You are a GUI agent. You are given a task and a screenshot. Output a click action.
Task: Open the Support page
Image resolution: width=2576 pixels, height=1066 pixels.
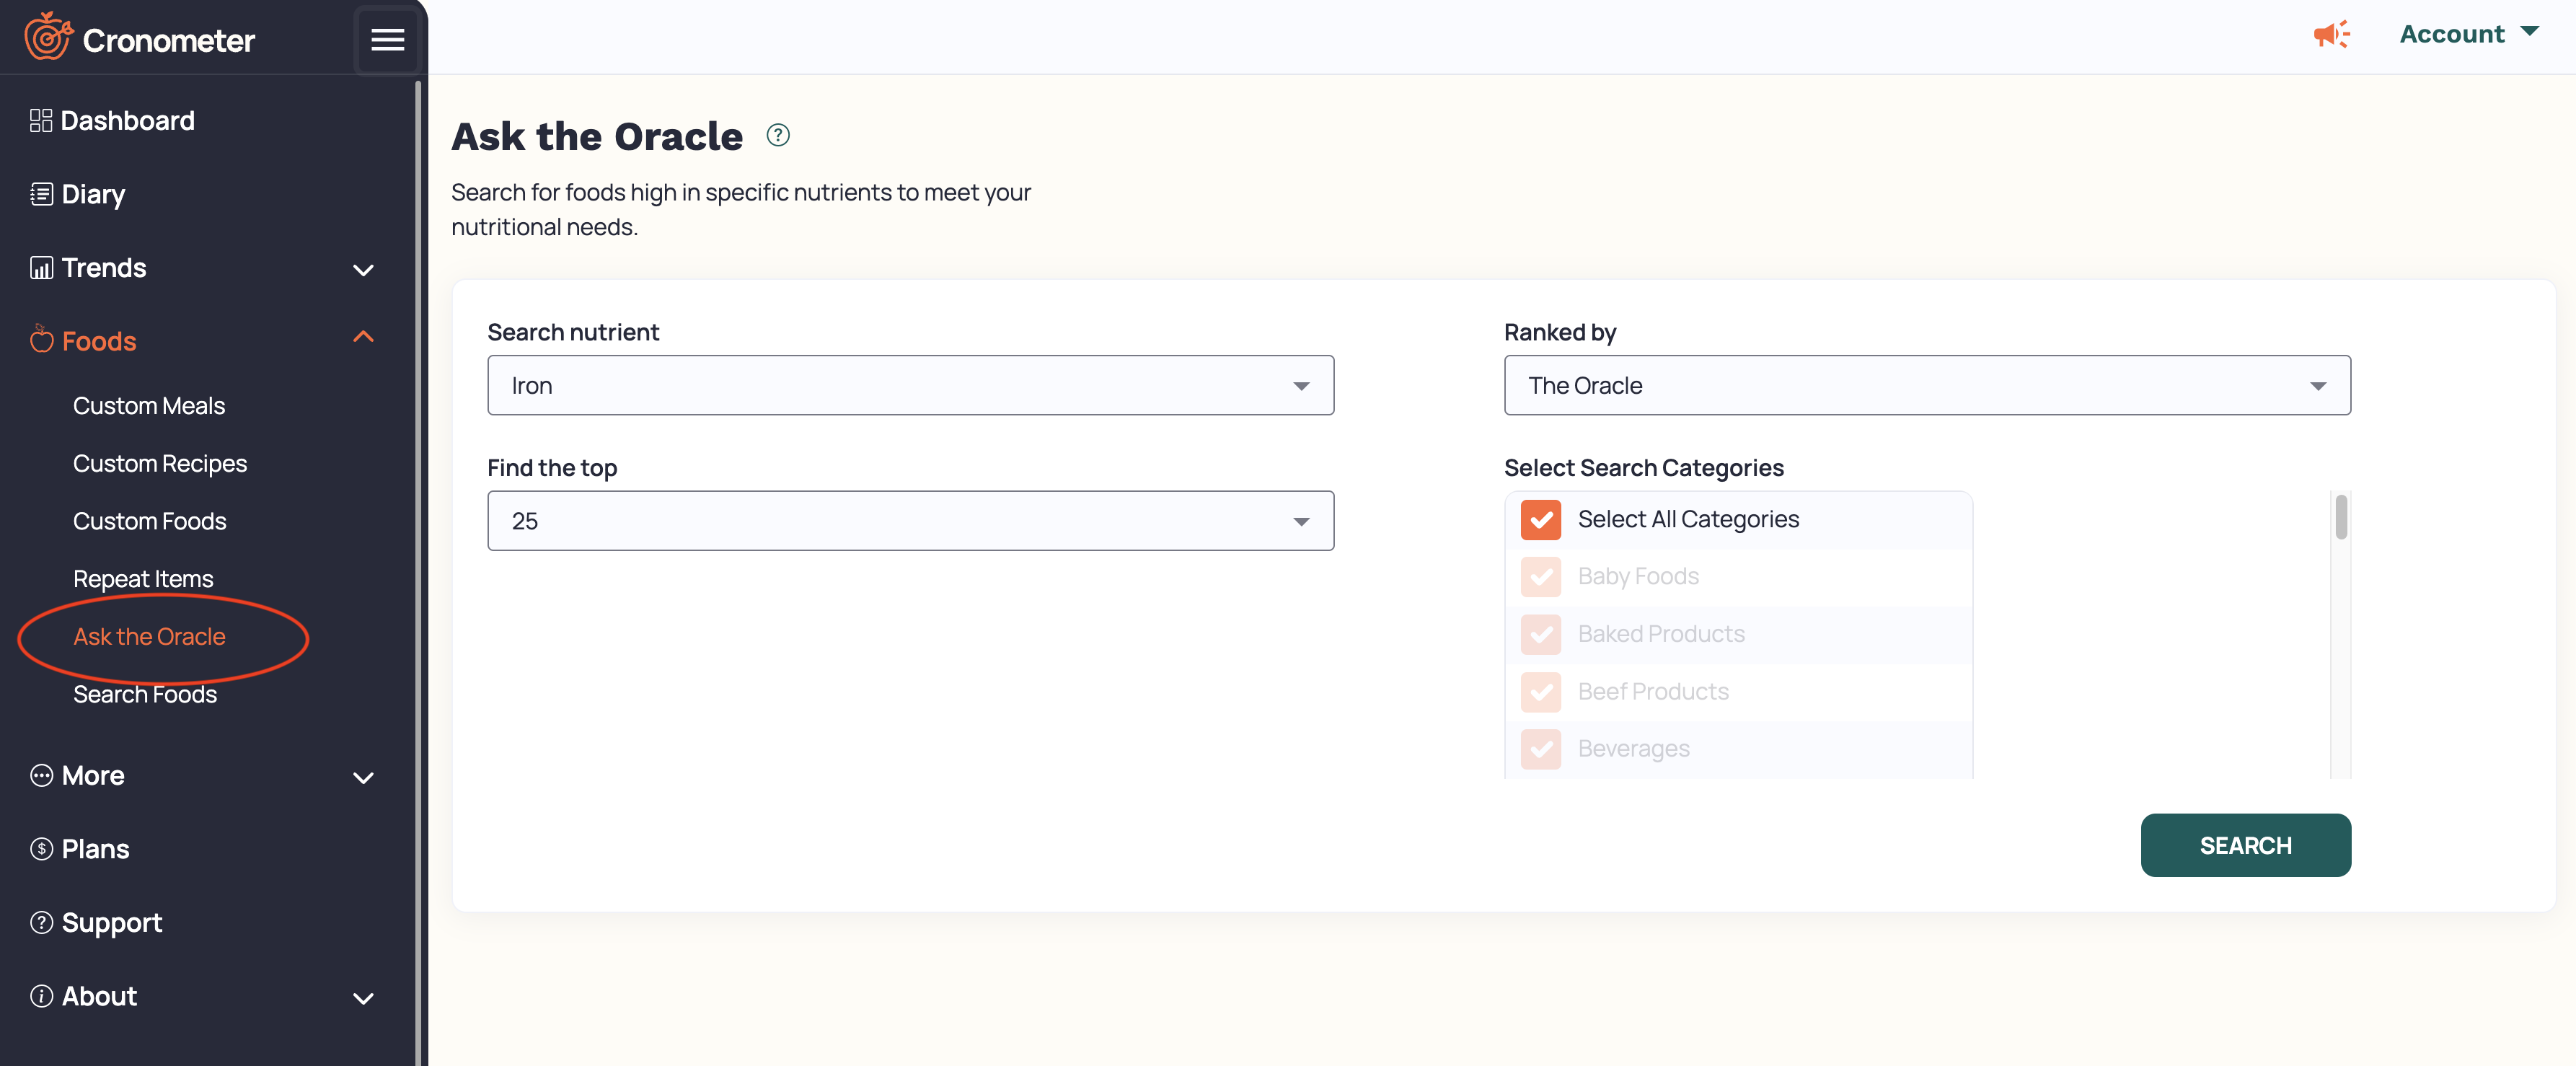pos(112,923)
